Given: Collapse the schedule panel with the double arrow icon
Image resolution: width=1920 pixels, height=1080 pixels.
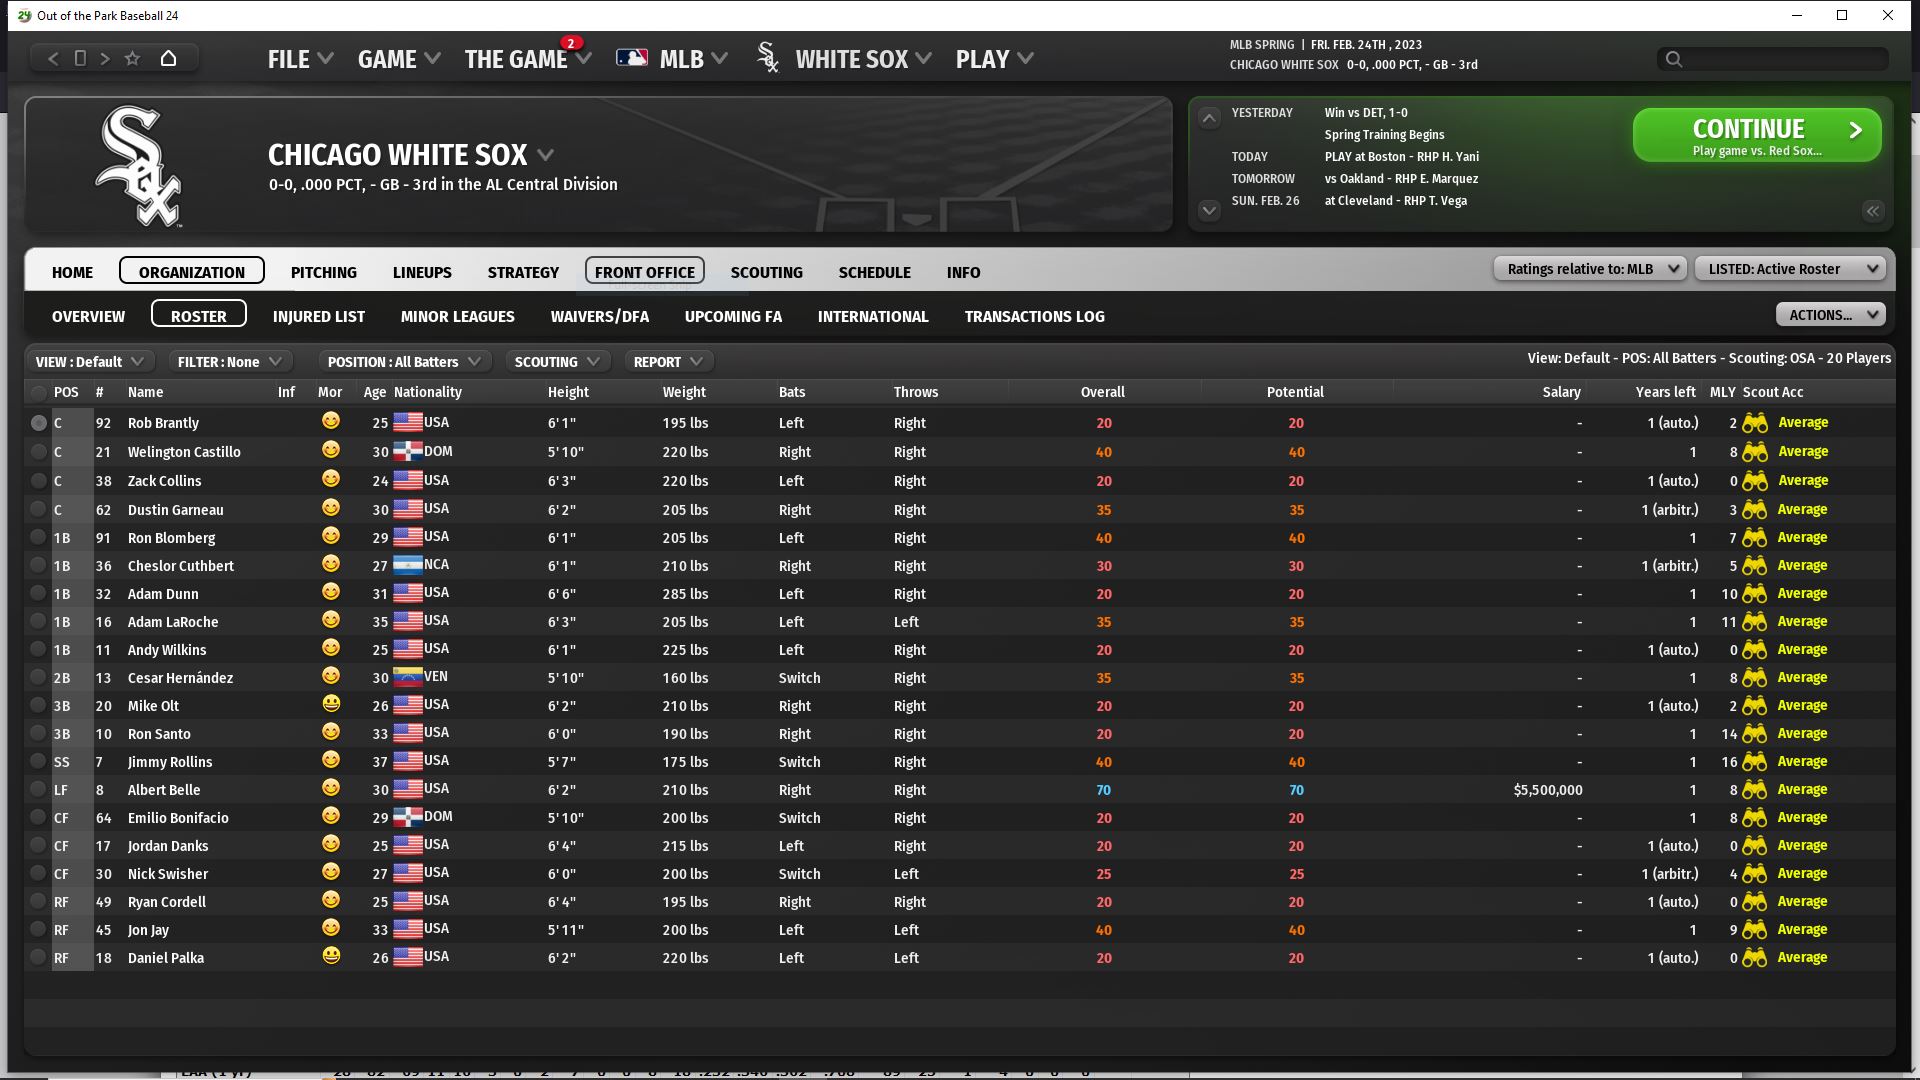Looking at the screenshot, I should click(x=1872, y=211).
